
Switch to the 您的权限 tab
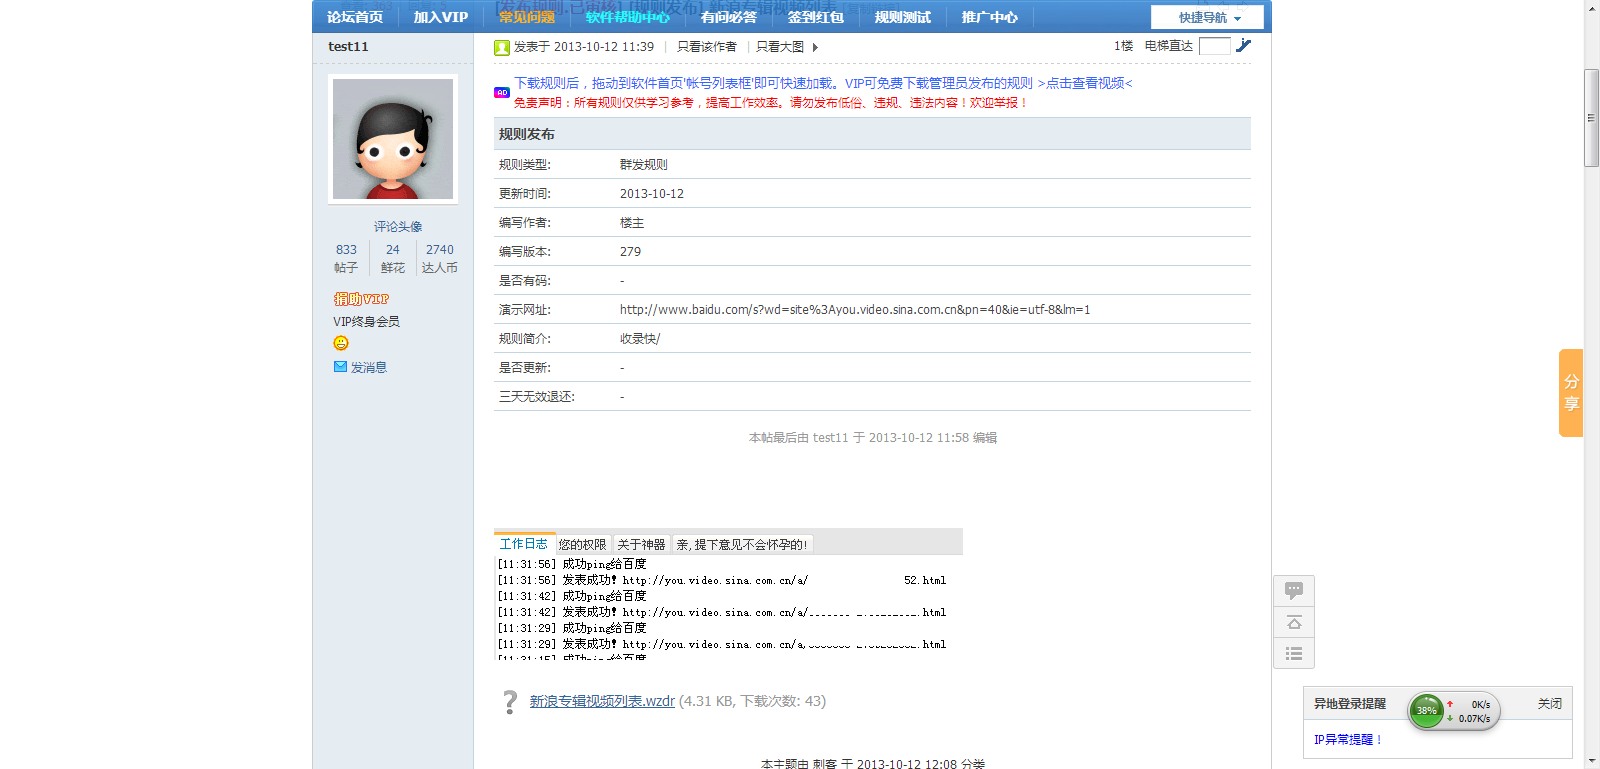[582, 545]
